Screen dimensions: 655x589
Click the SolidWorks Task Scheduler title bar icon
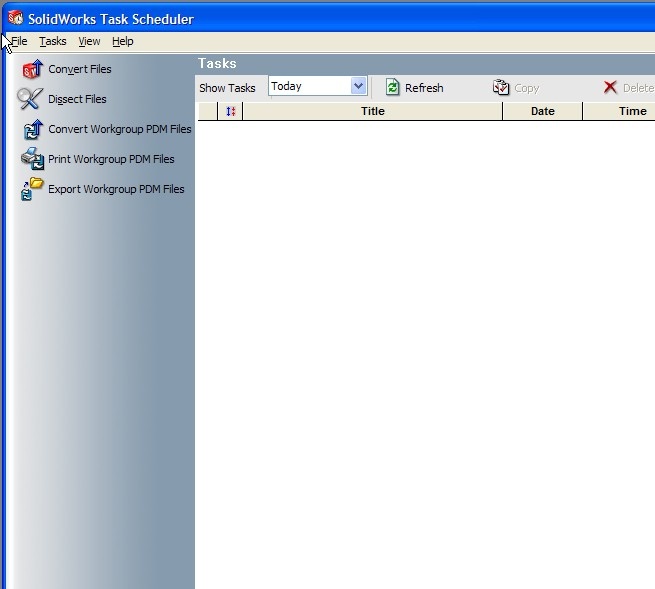(x=15, y=18)
